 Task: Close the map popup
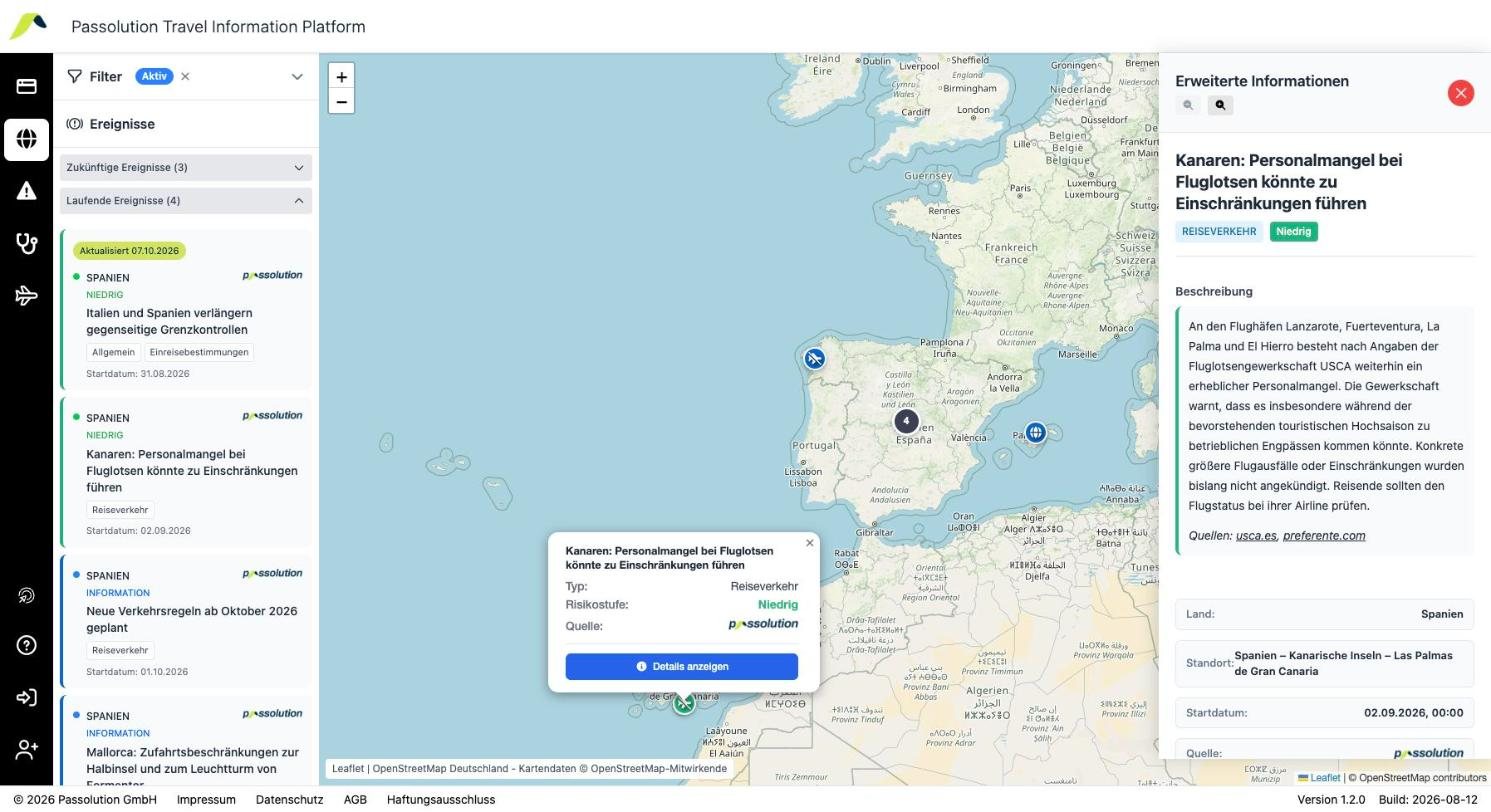810,543
